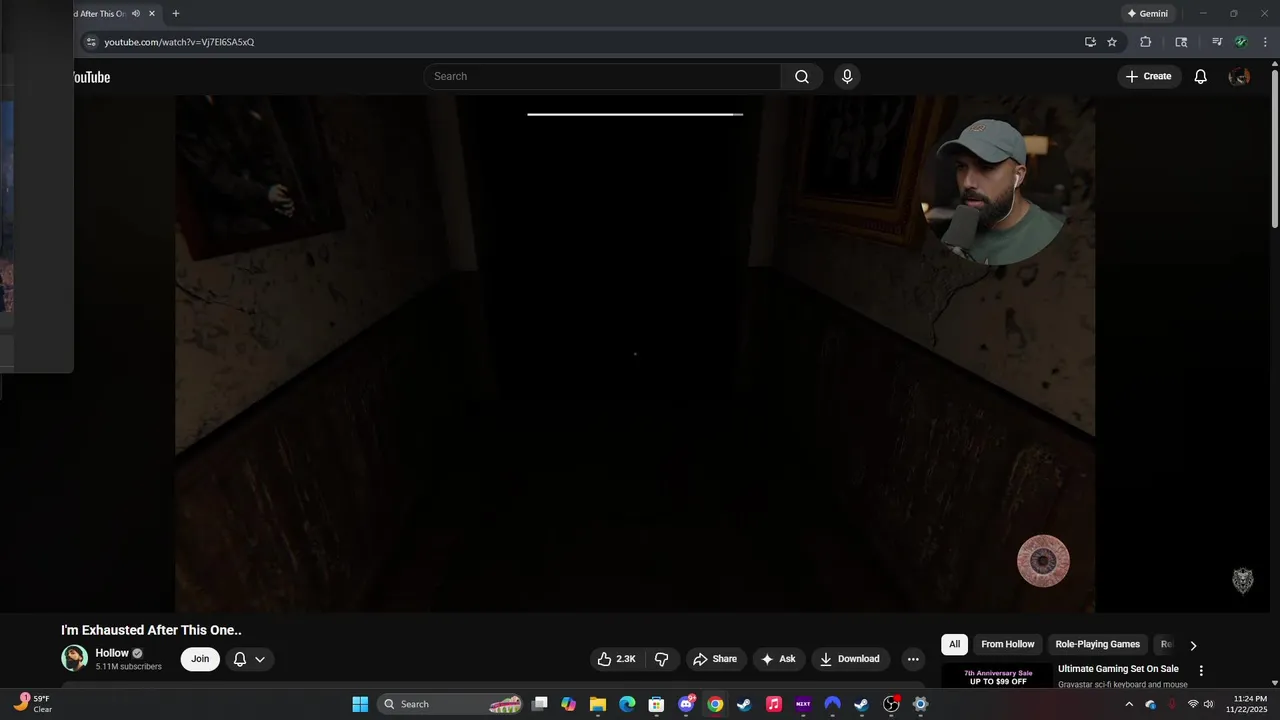The image size is (1280, 720).
Task: Show more filter chips with the arrow
Action: 1193,645
